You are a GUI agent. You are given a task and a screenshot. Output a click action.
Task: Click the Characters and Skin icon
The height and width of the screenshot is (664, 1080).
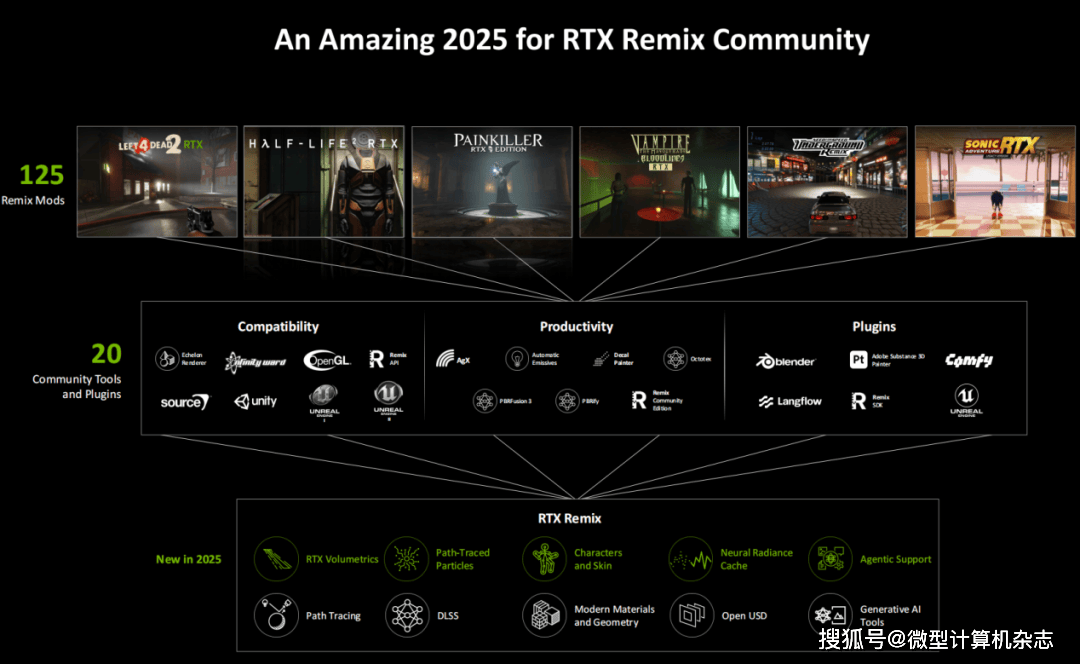[x=545, y=559]
